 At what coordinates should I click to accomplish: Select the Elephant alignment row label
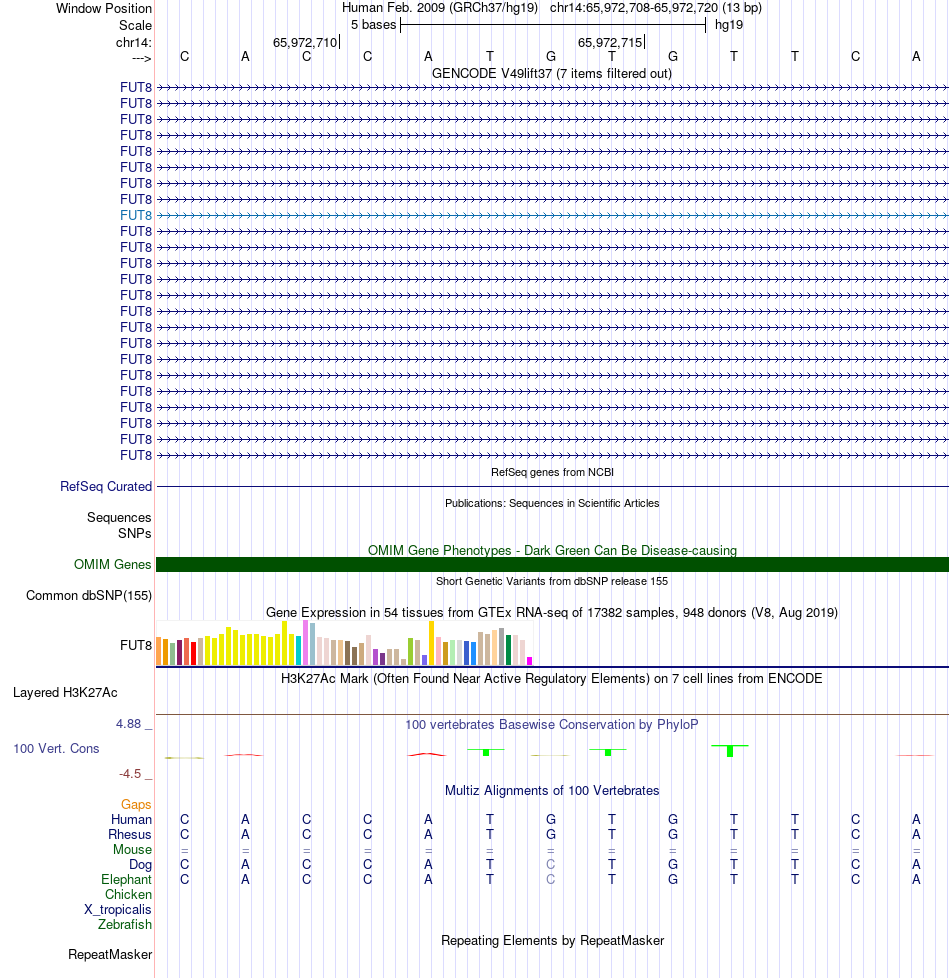click(x=127, y=879)
